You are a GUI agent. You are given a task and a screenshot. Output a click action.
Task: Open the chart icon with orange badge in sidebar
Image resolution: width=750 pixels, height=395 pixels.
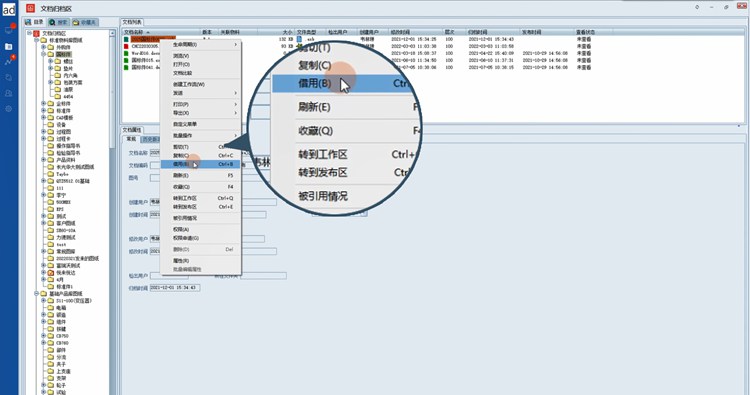coord(9,61)
